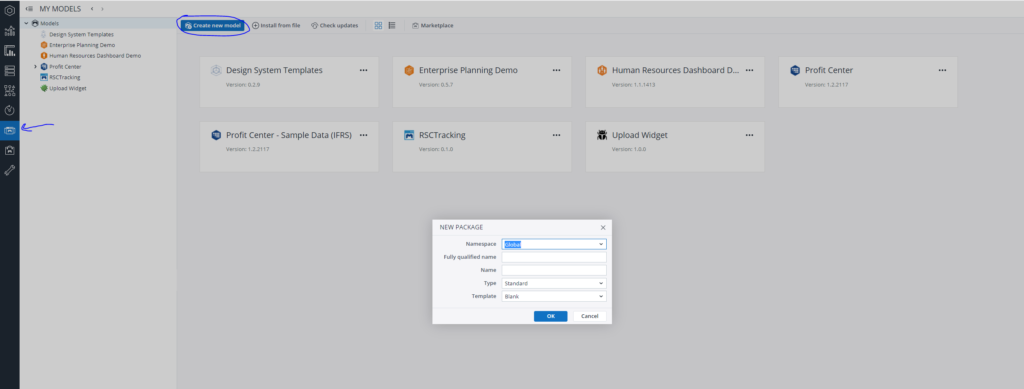The width and height of the screenshot is (1024, 389).
Task: Open the Enterprise Planning Demo card title
Action: [468, 70]
